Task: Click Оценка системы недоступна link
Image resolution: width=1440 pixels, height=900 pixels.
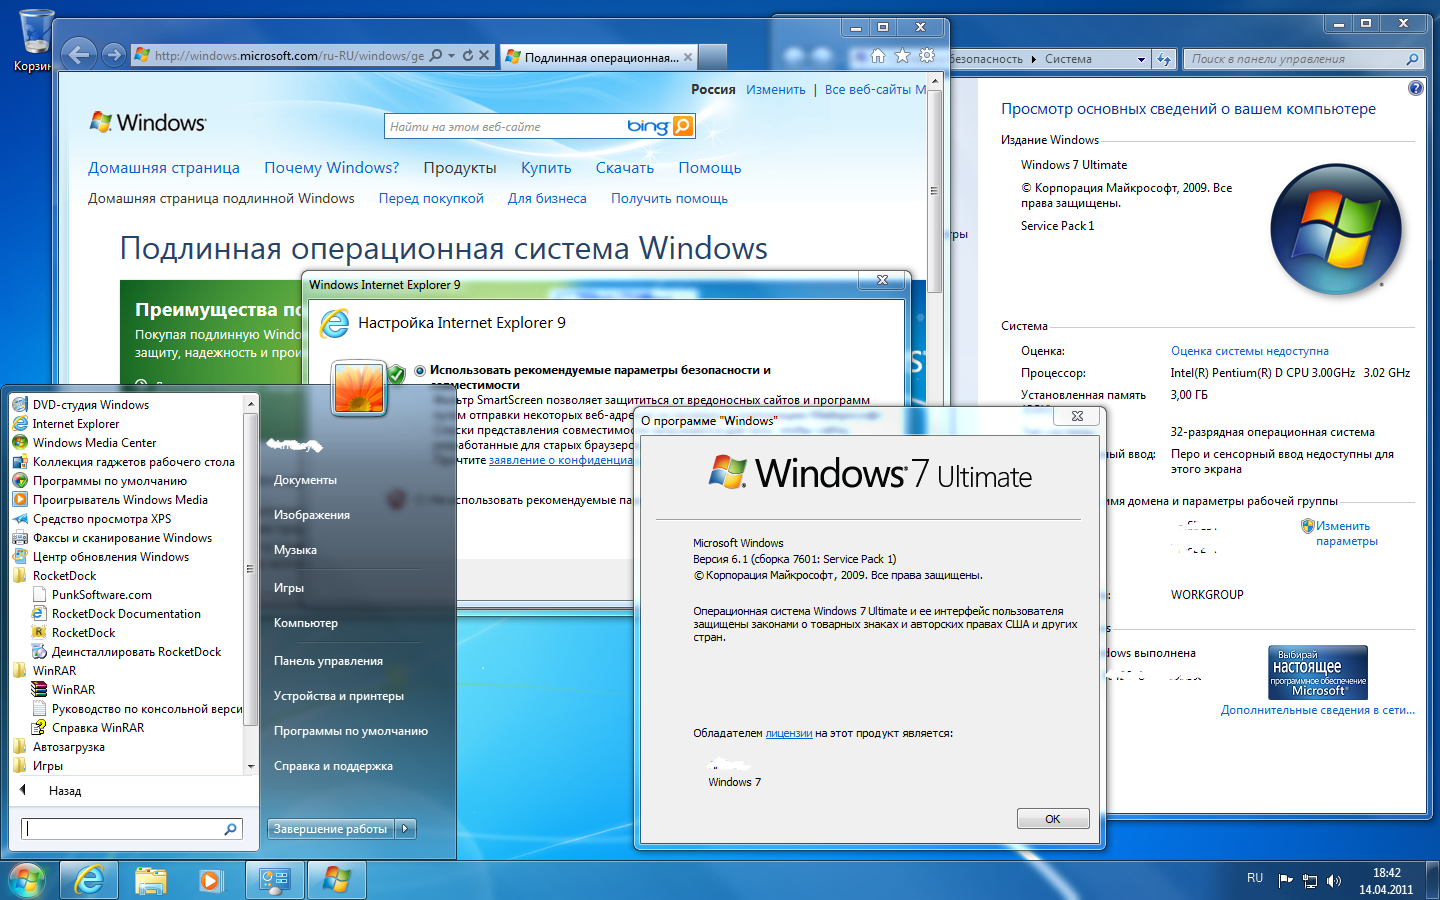Action: 1250,351
